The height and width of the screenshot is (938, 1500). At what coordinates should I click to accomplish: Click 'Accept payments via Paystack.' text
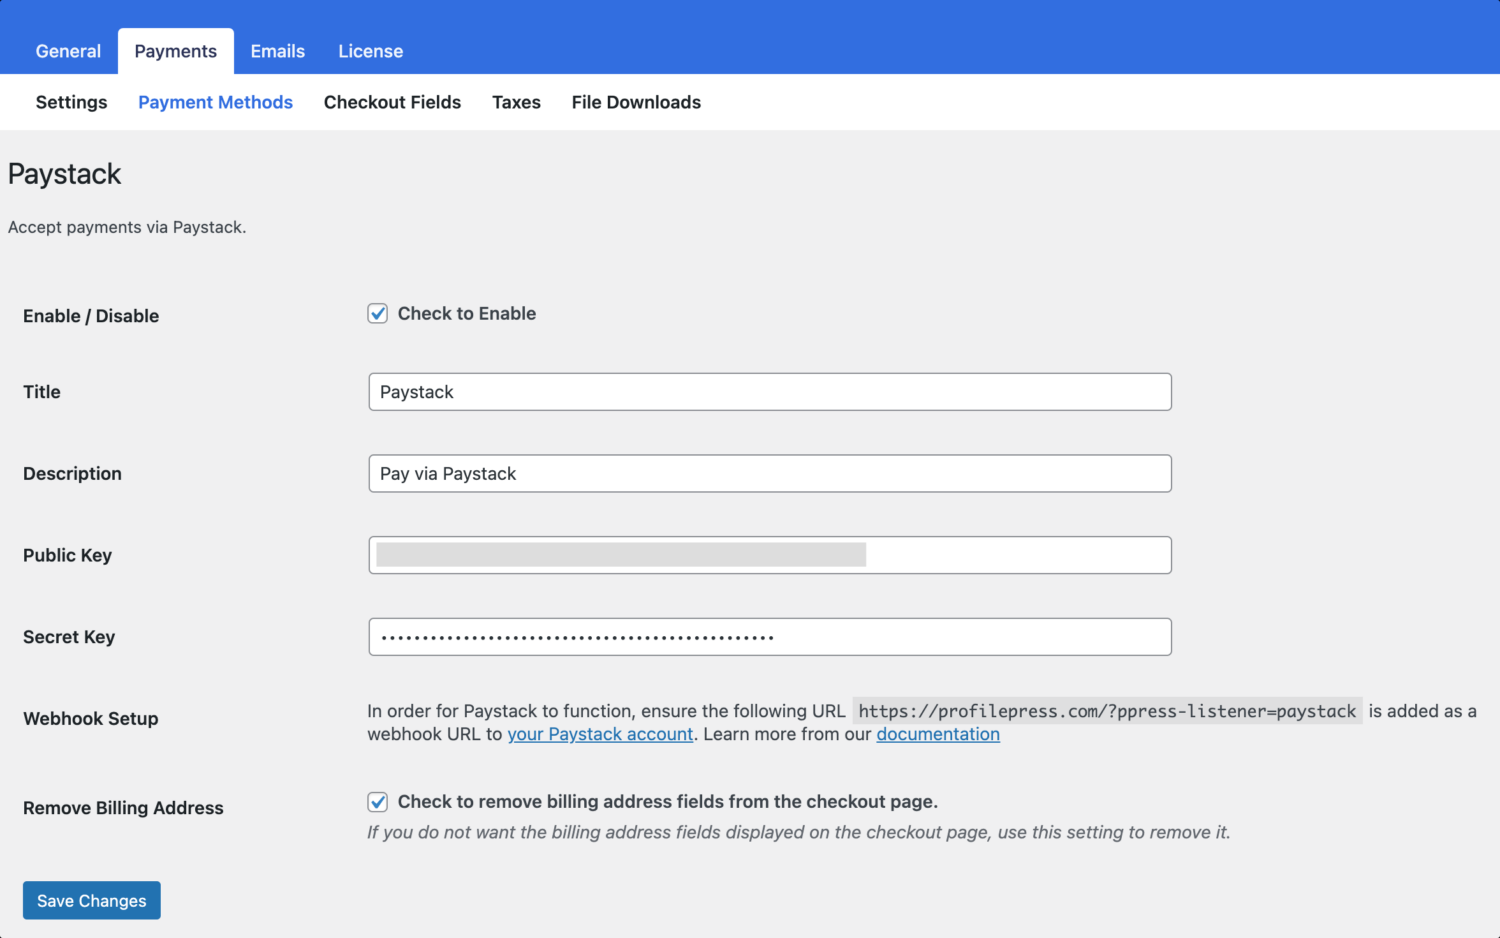click(x=127, y=227)
